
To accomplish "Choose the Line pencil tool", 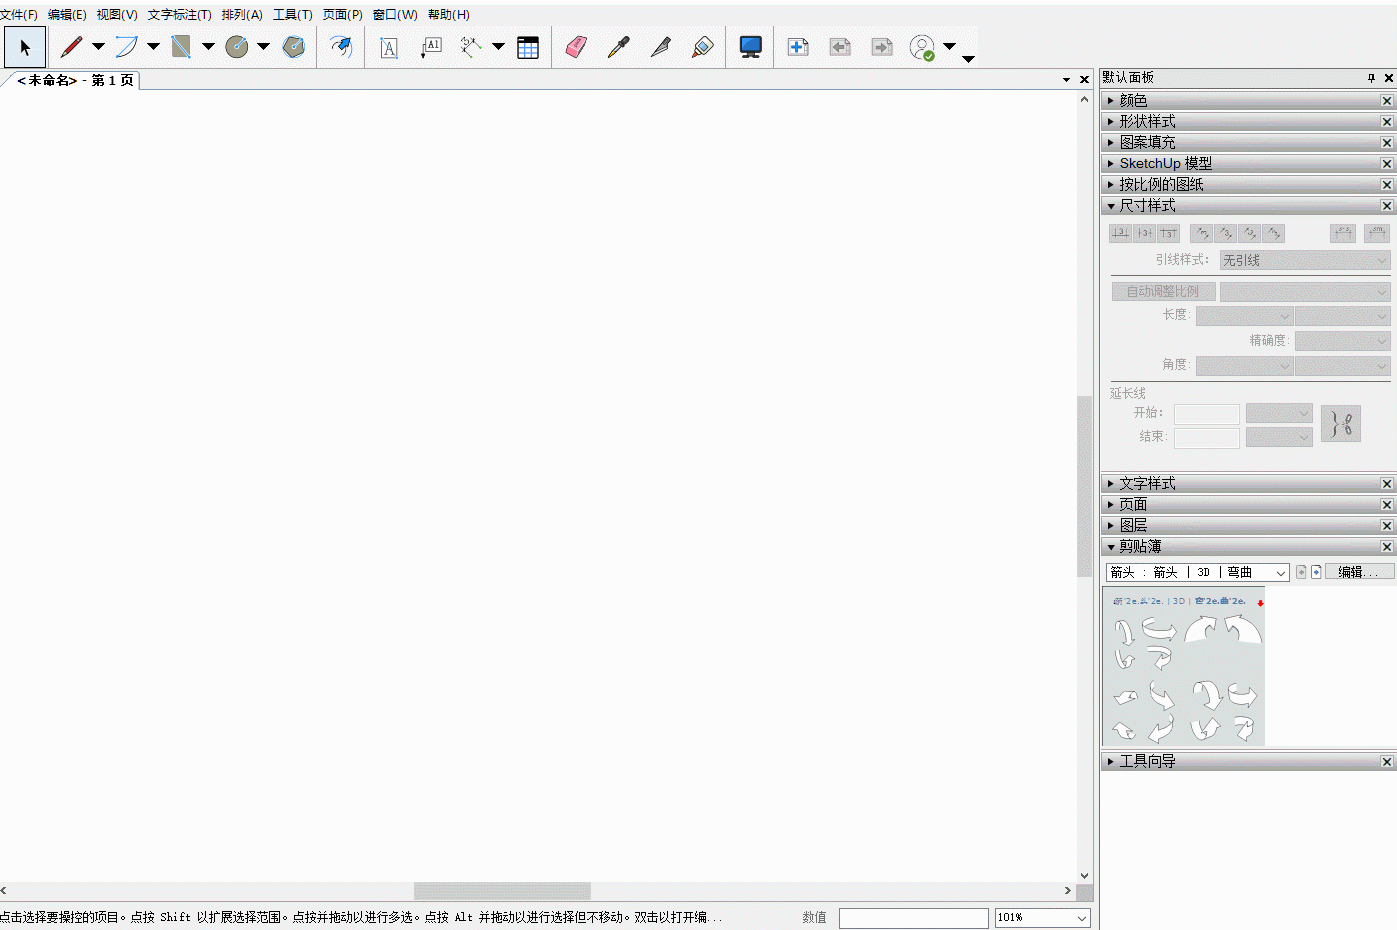I will tap(71, 47).
